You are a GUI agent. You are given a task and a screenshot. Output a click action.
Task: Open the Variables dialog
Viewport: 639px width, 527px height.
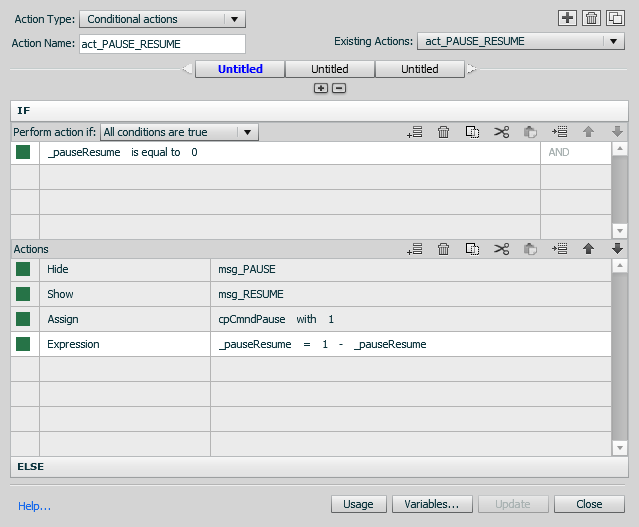pos(432,504)
